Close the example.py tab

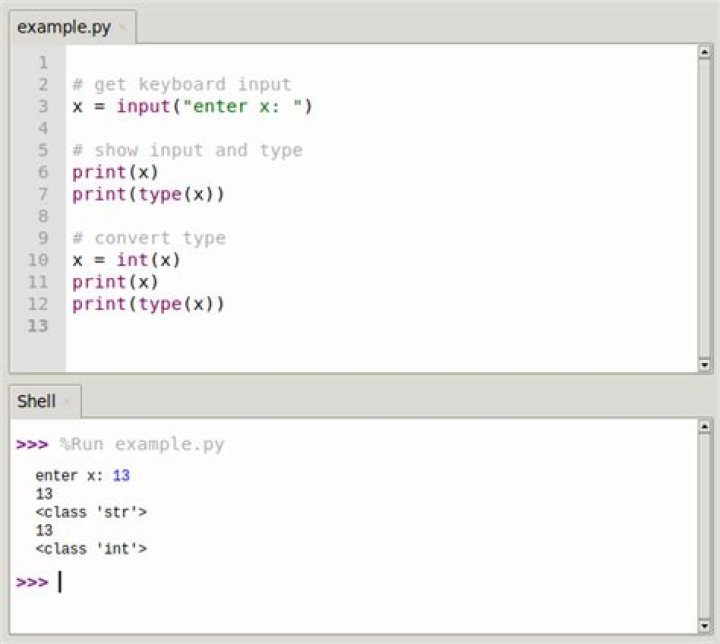[123, 28]
